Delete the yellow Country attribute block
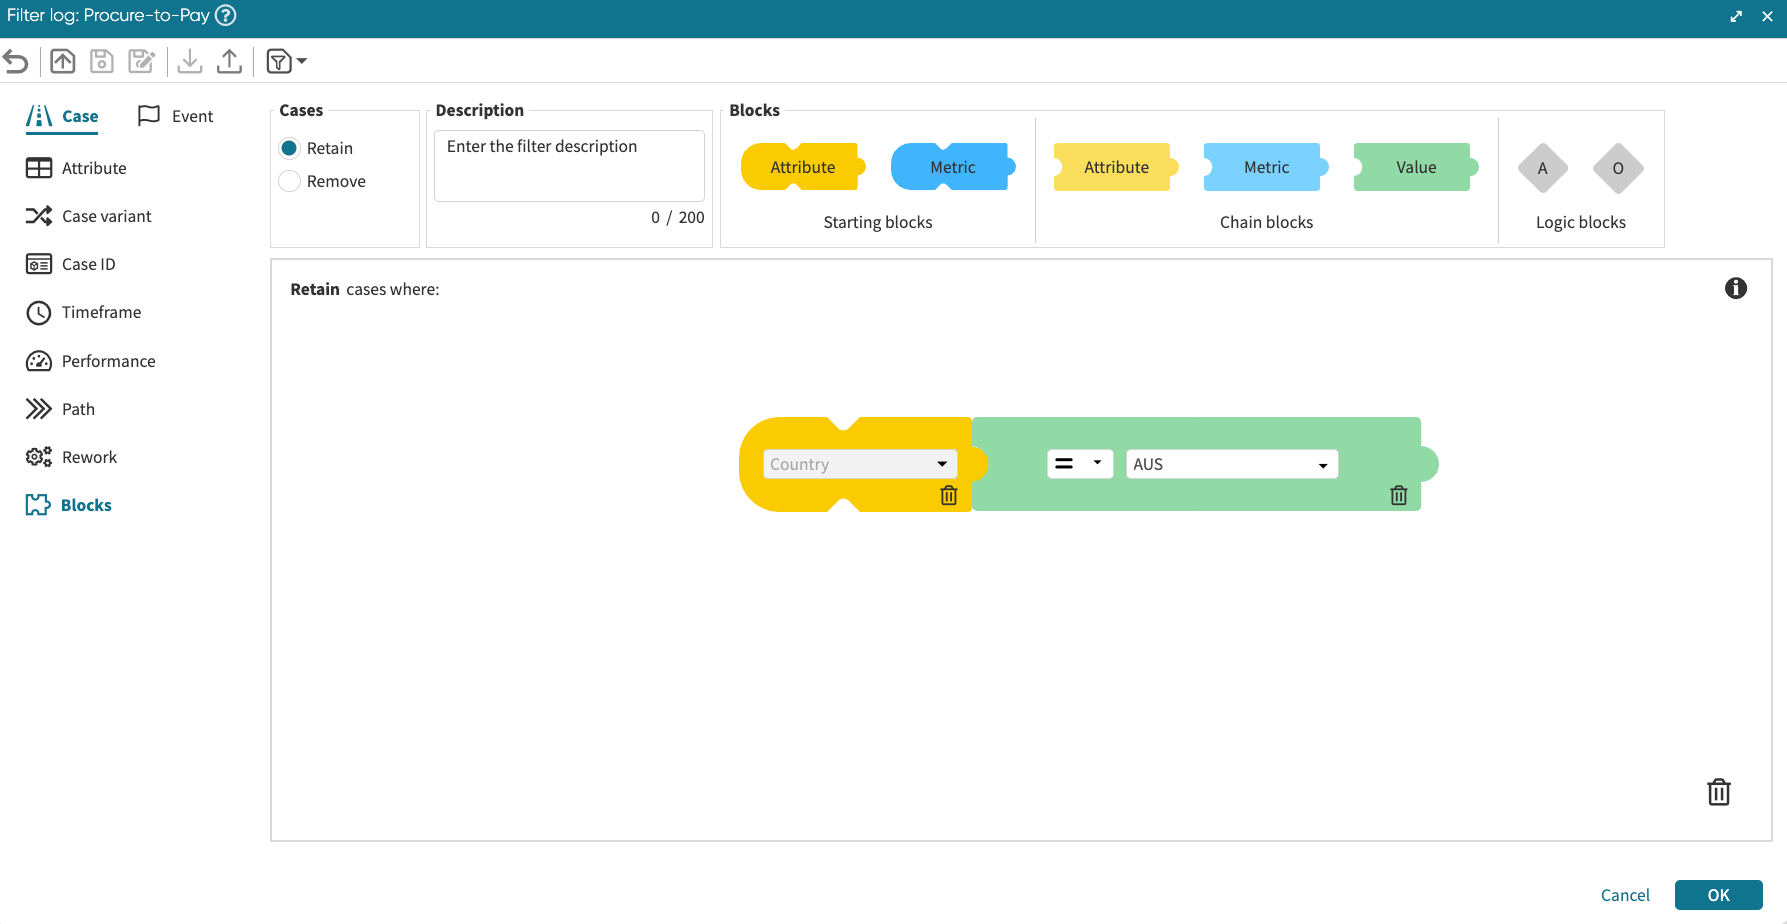The height and width of the screenshot is (924, 1787). coord(949,495)
